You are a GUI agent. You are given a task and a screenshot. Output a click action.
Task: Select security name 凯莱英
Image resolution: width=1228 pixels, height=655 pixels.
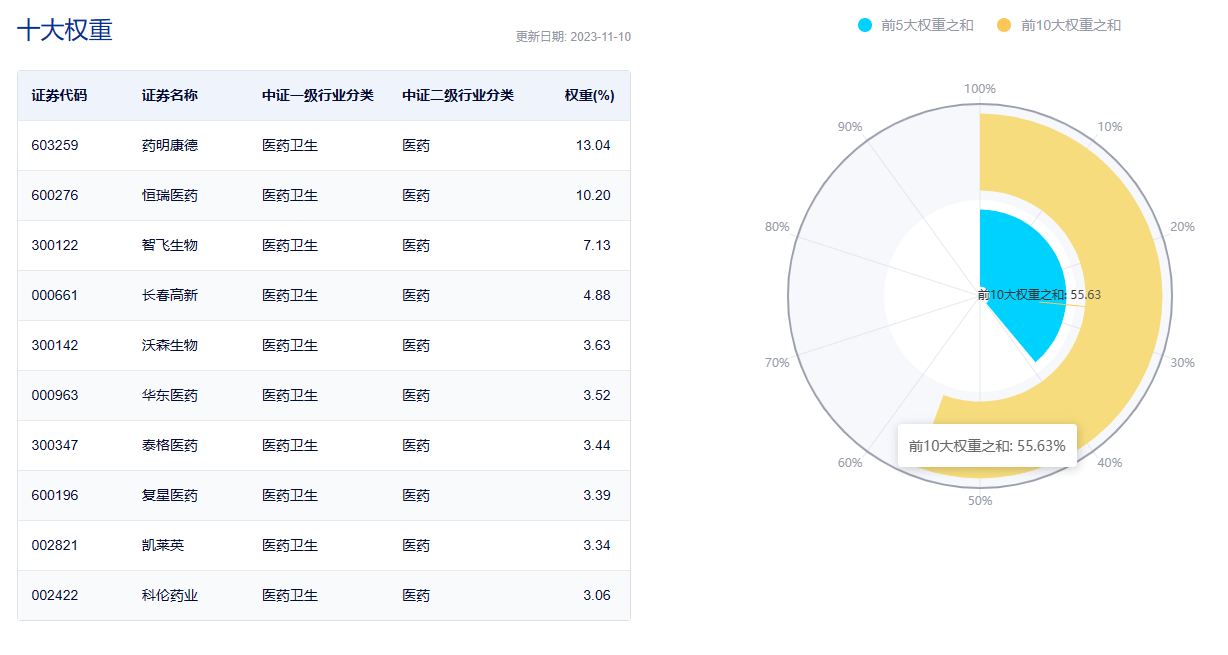pos(163,545)
